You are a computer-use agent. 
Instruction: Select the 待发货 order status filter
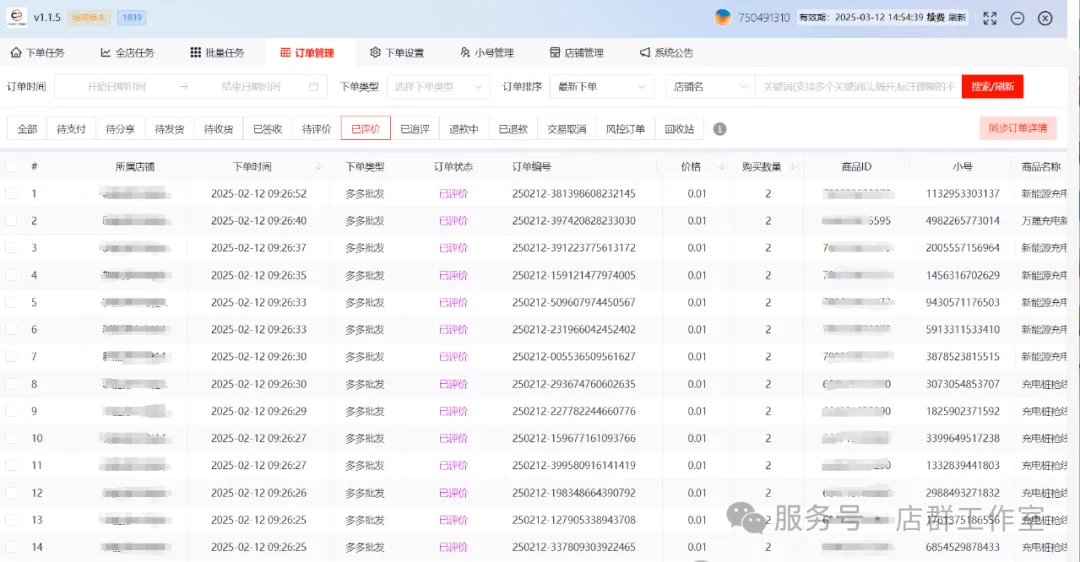coord(169,129)
